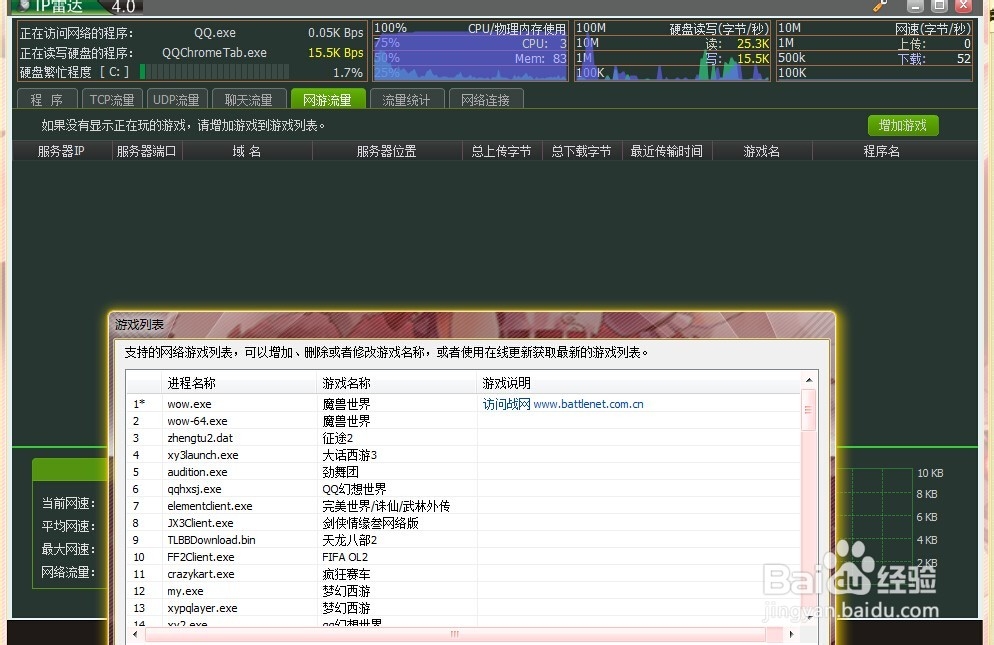Click the disk busy level bar for C:

click(214, 72)
